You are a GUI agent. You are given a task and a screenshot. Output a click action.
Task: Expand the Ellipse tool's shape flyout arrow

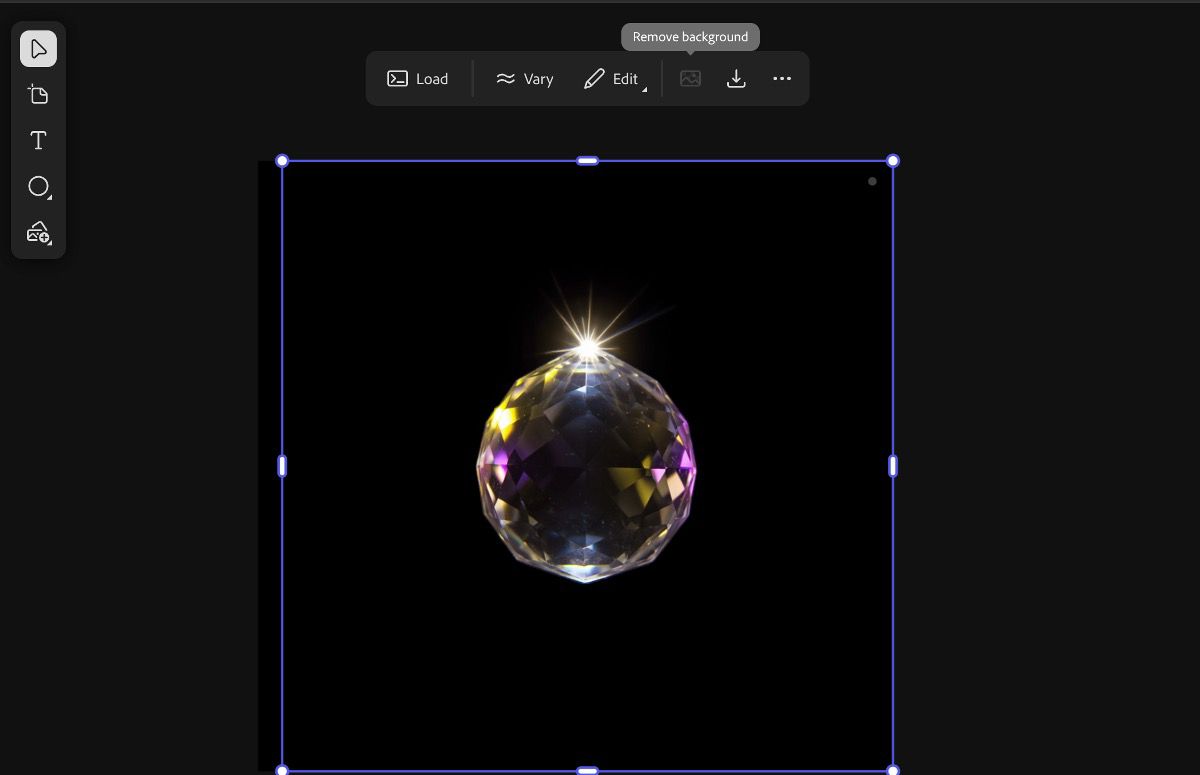(x=49, y=198)
